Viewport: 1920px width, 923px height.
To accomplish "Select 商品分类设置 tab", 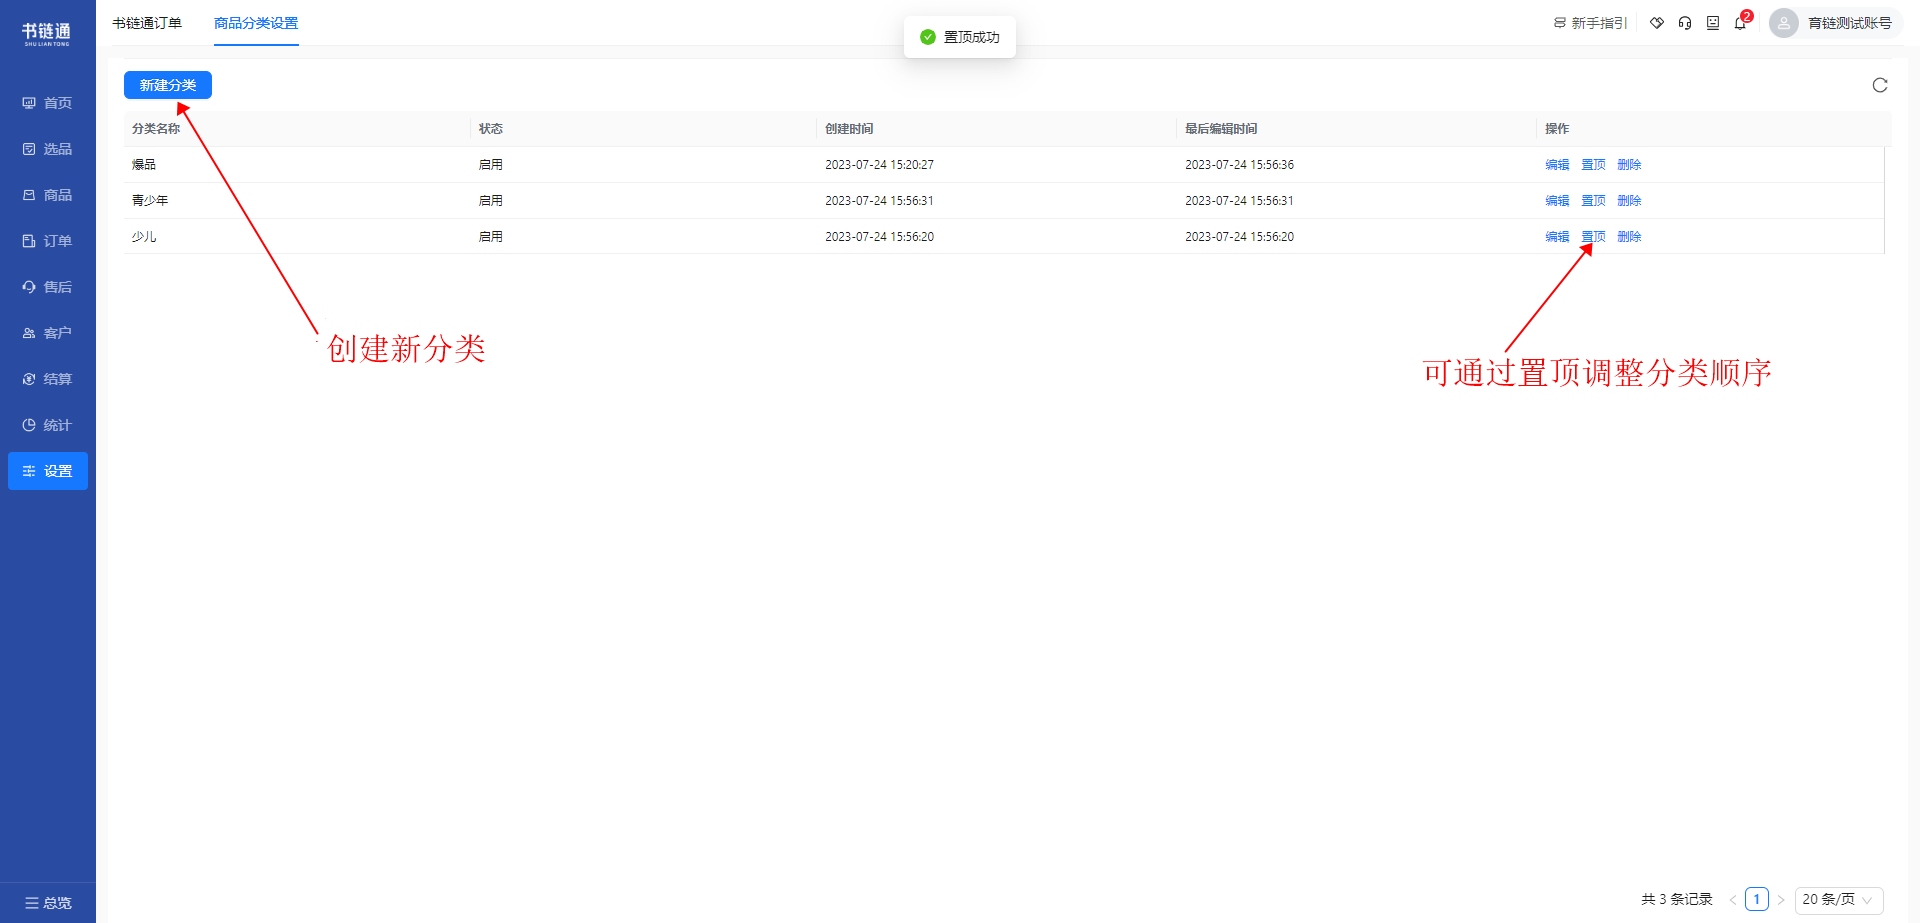I will pyautogui.click(x=256, y=23).
